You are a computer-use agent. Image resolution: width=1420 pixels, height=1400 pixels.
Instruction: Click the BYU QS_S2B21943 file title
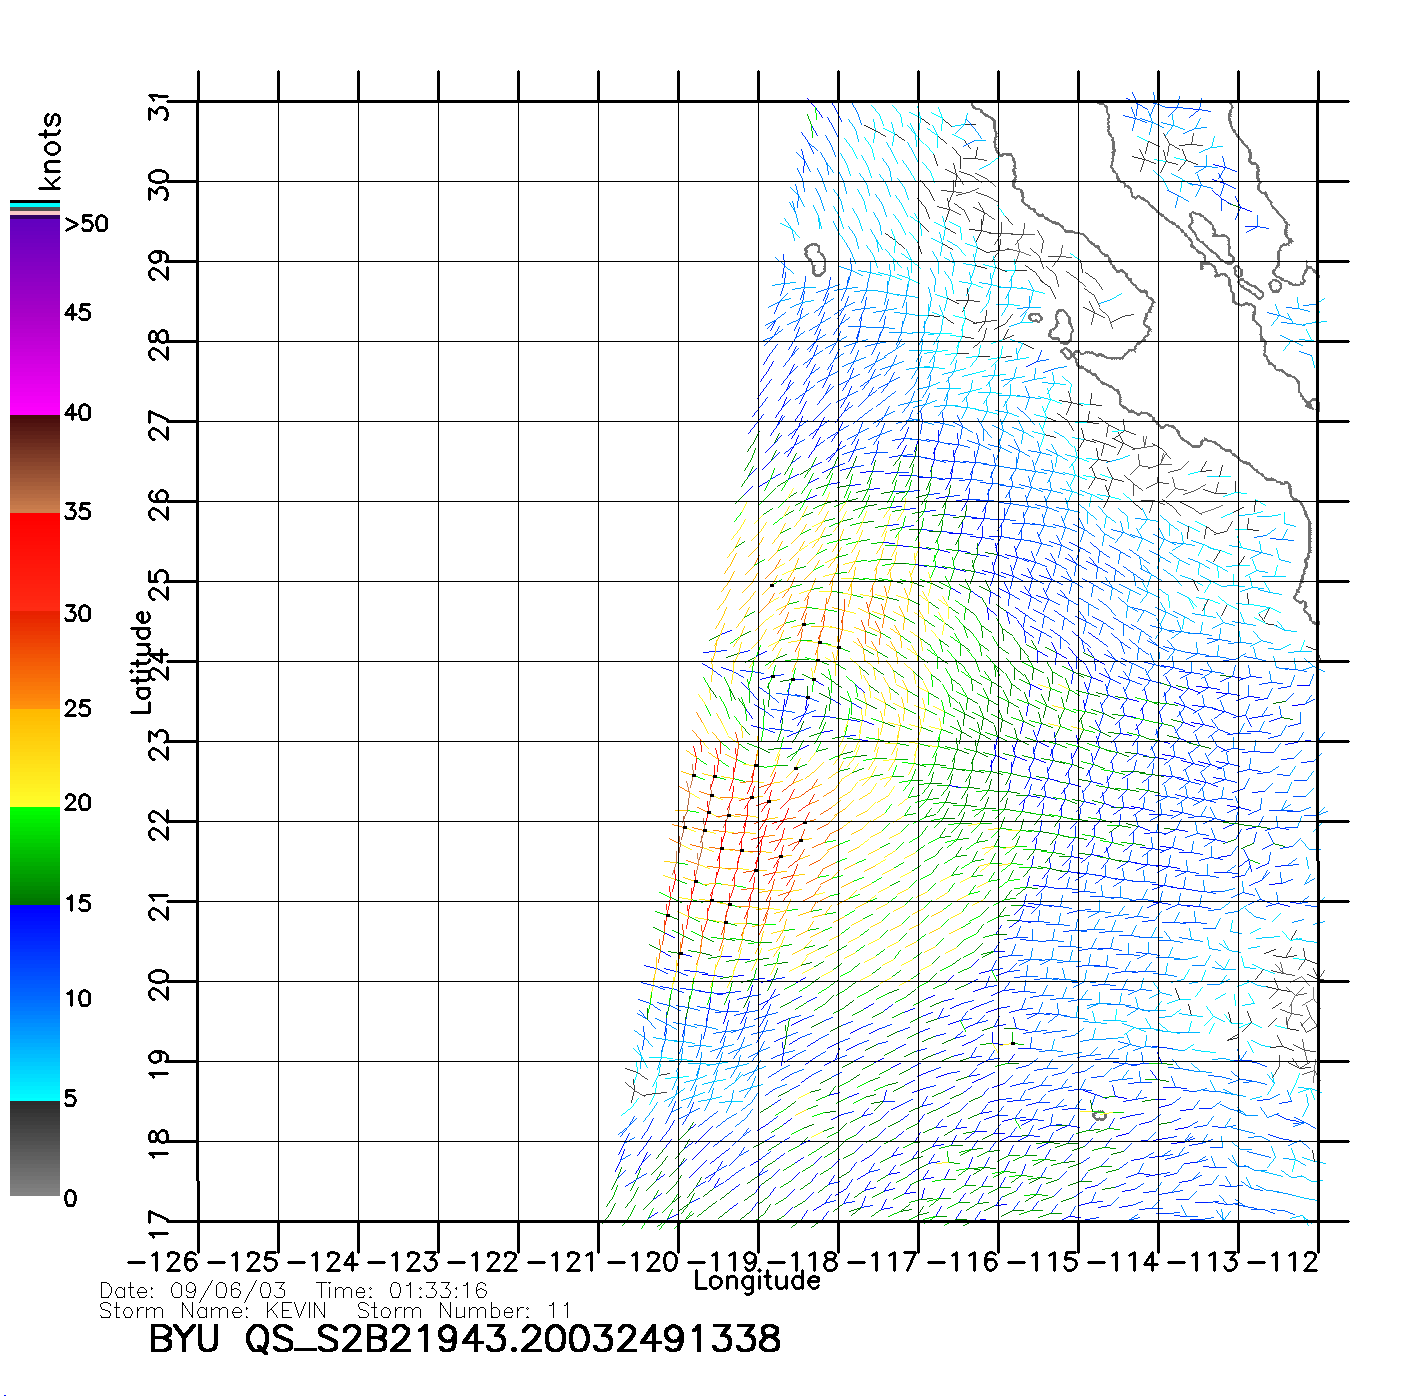click(x=465, y=1340)
